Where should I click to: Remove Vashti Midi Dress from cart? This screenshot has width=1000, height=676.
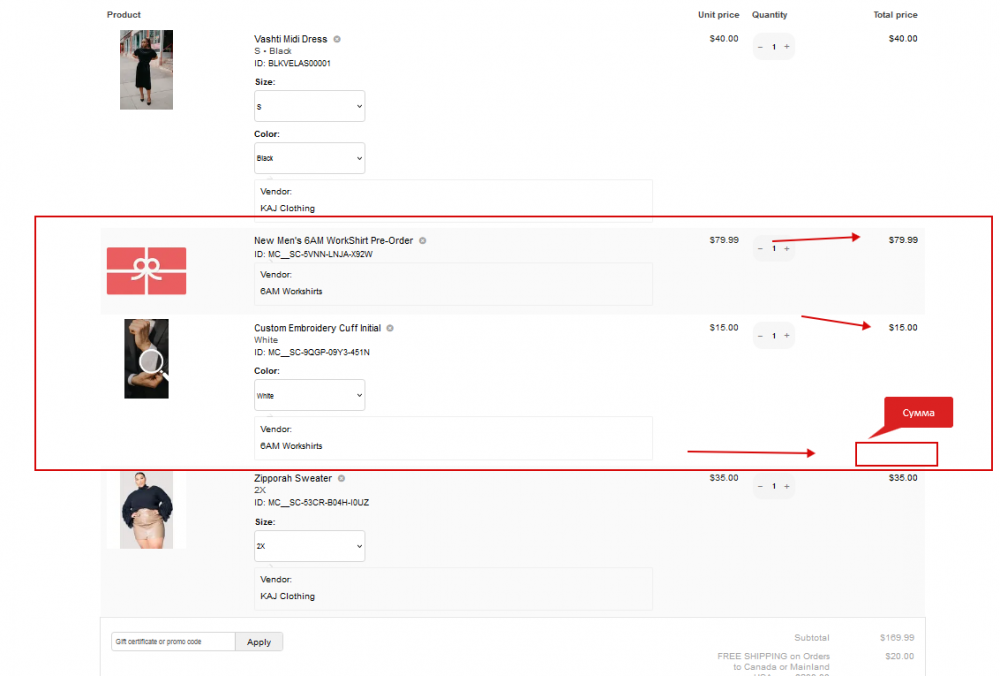[336, 38]
